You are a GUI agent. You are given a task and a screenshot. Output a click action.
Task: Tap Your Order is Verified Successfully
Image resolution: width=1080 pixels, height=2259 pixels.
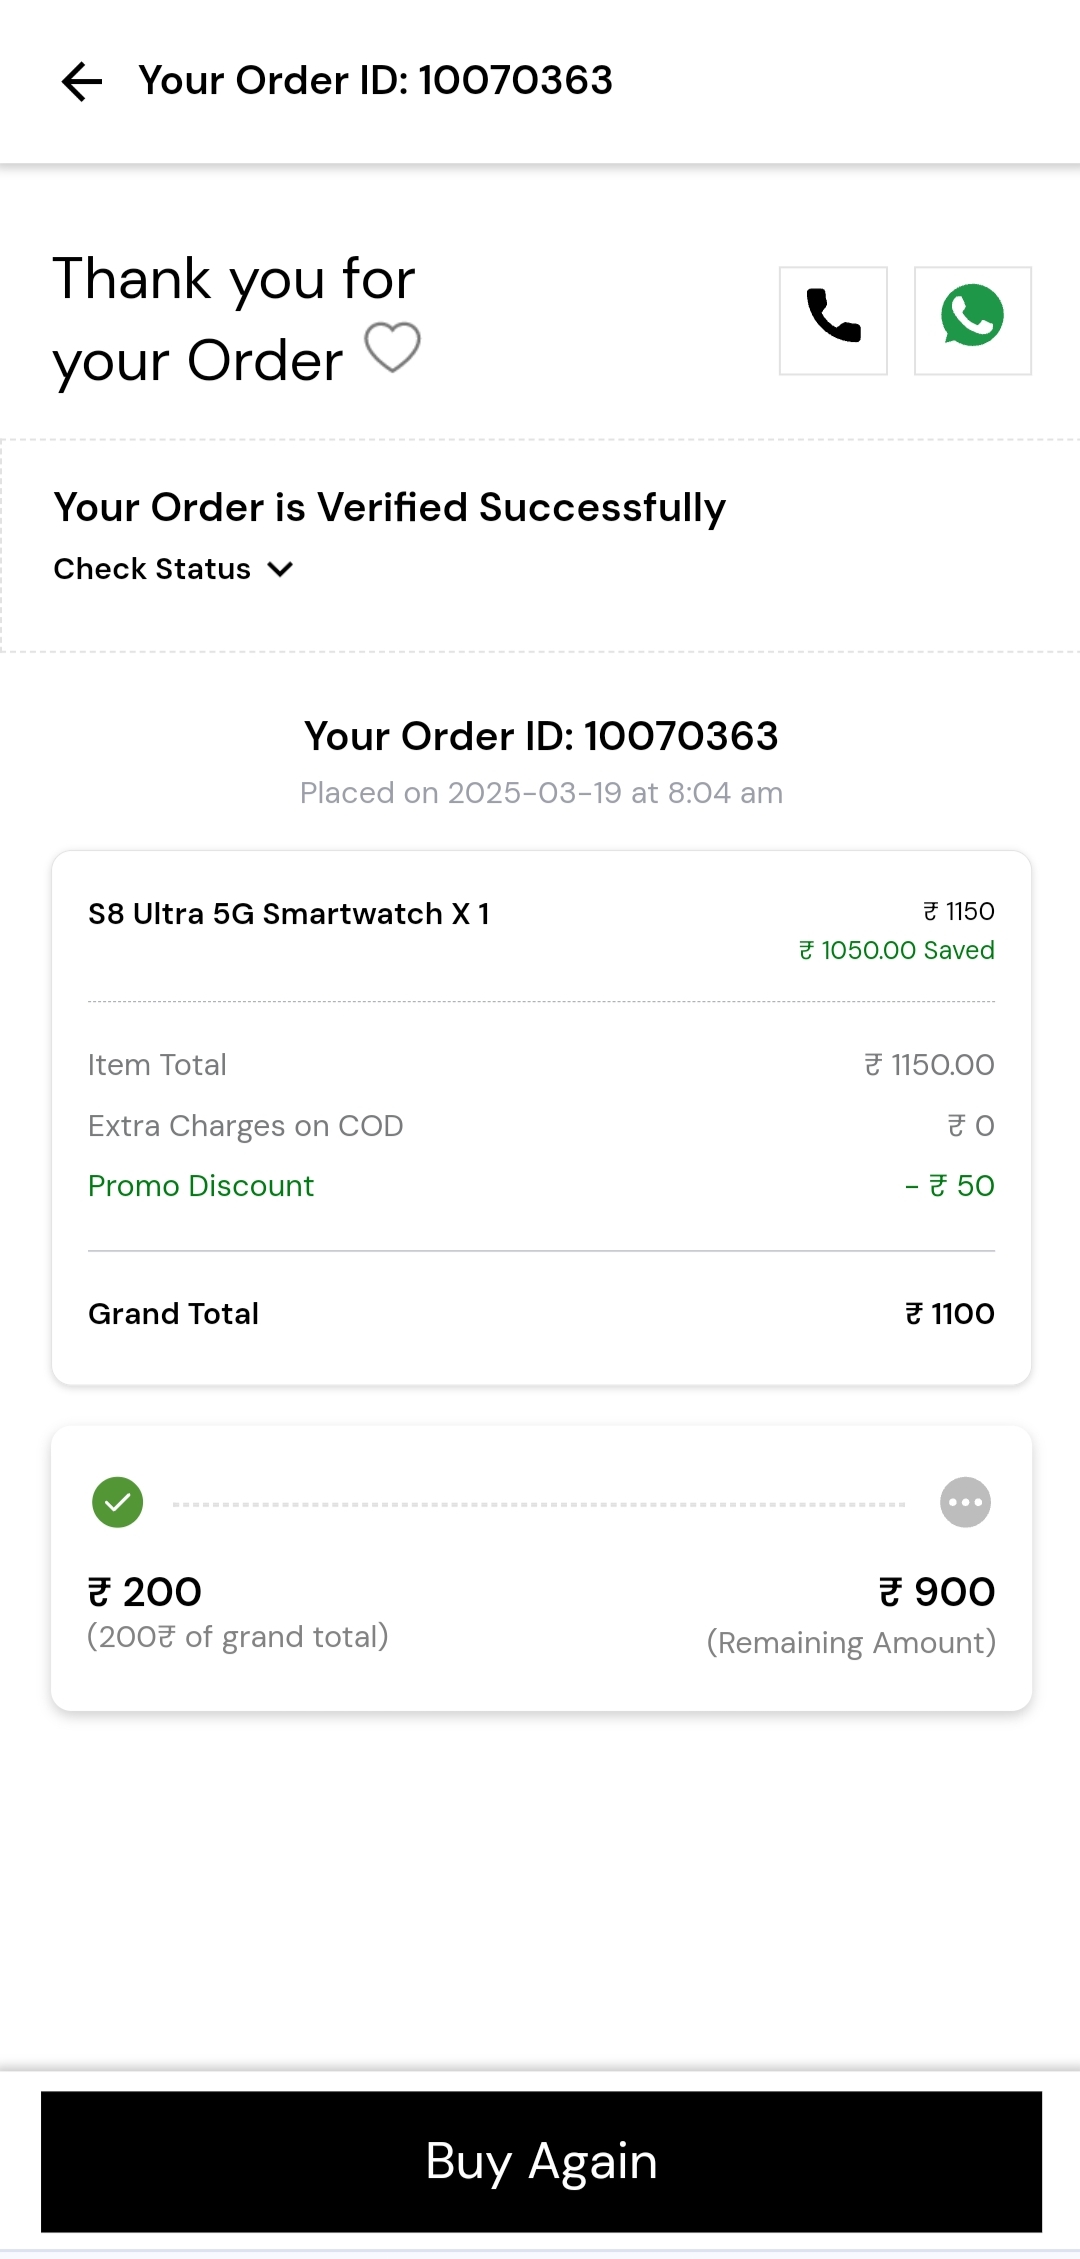pos(390,508)
